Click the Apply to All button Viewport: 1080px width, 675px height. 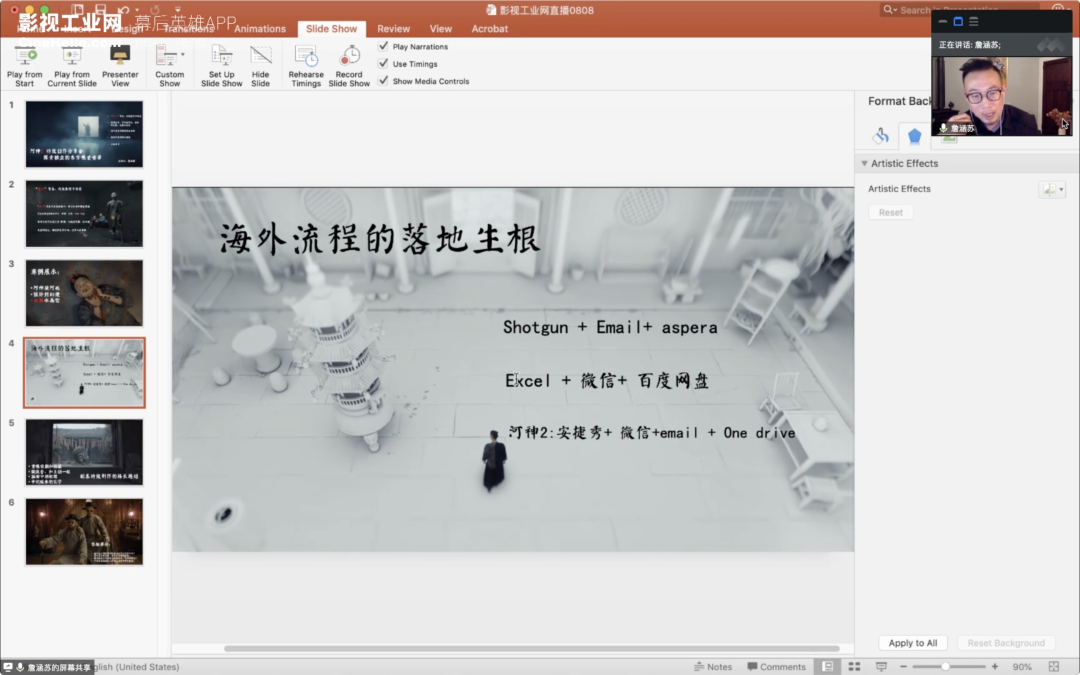click(913, 643)
